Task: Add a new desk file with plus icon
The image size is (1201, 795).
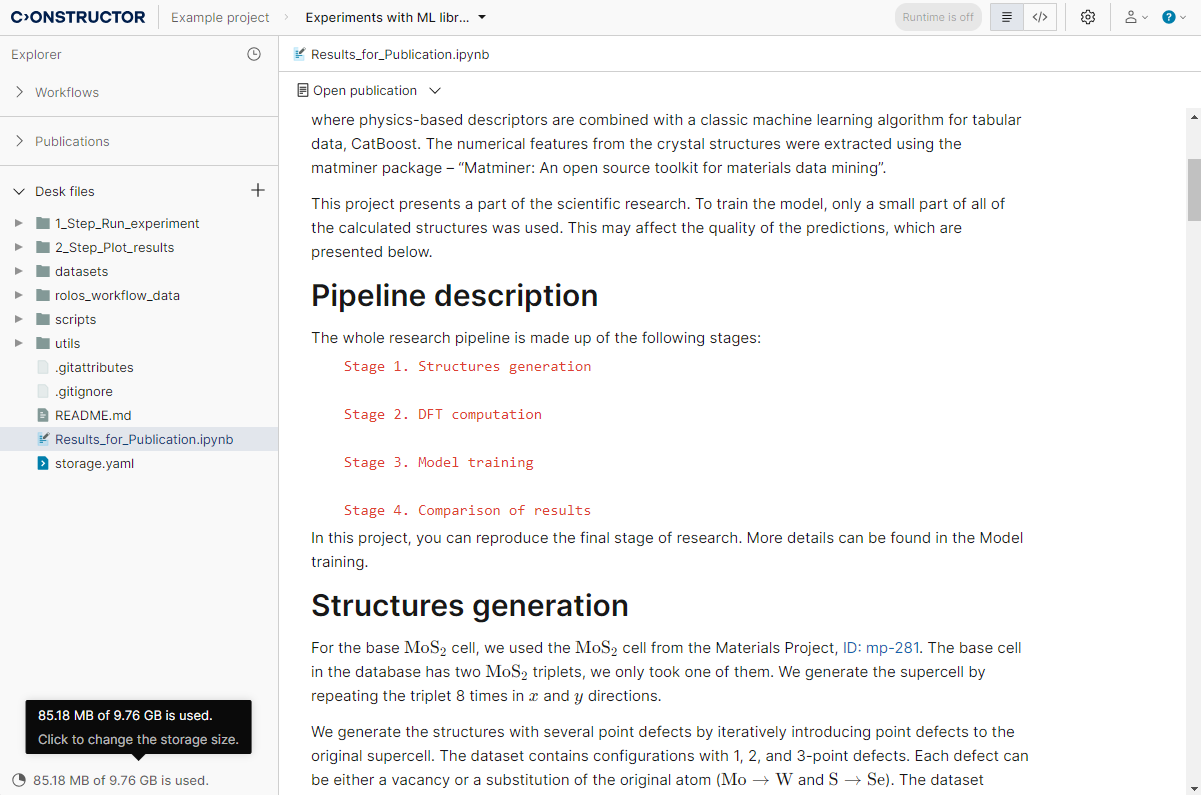Action: [257, 190]
